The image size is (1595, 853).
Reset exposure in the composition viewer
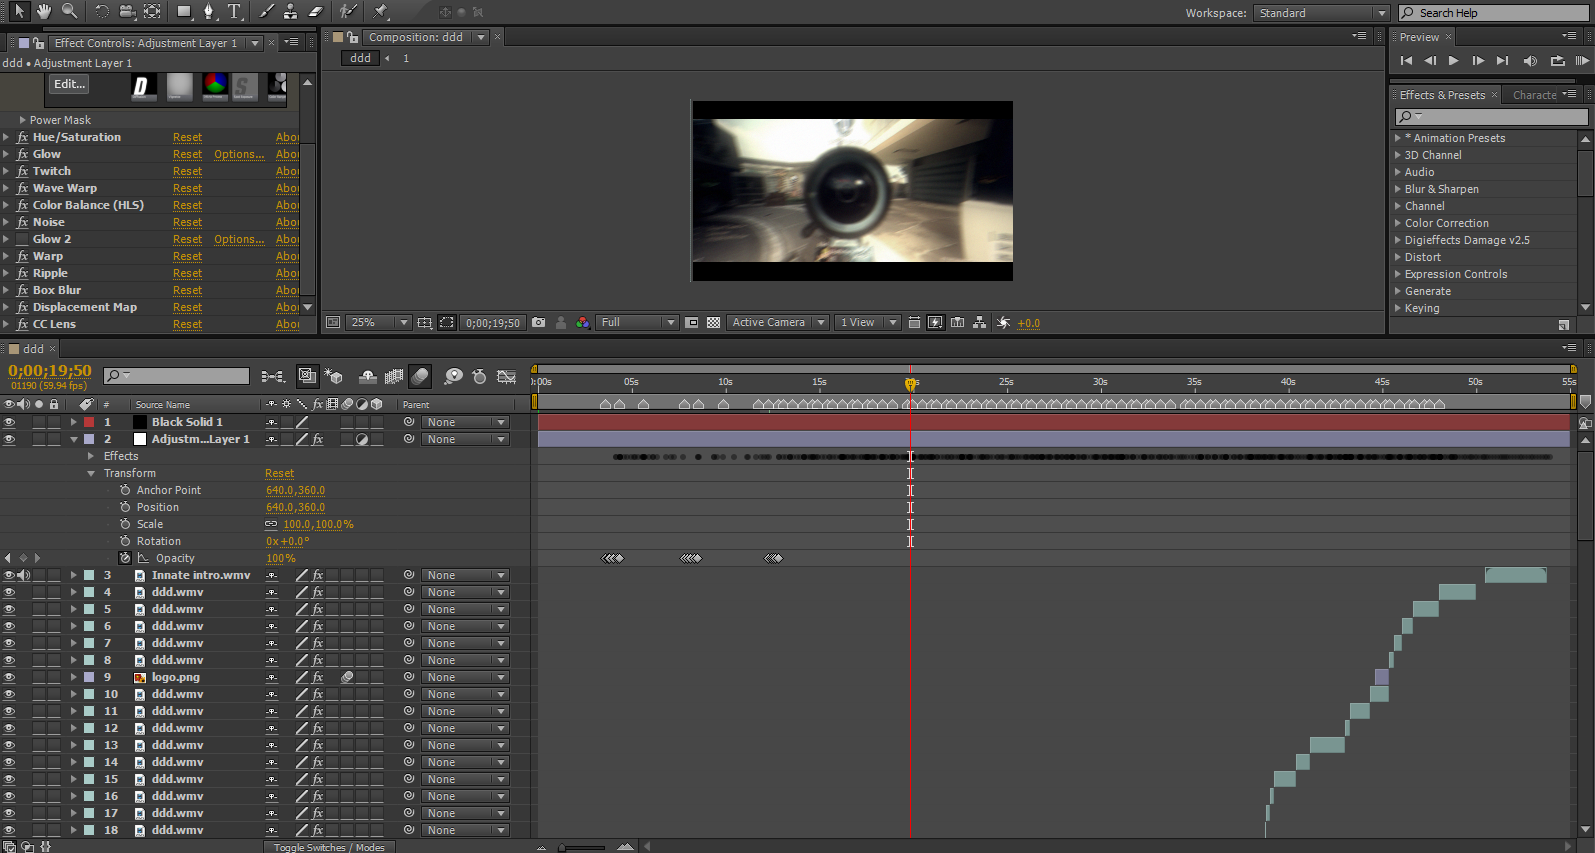1003,323
